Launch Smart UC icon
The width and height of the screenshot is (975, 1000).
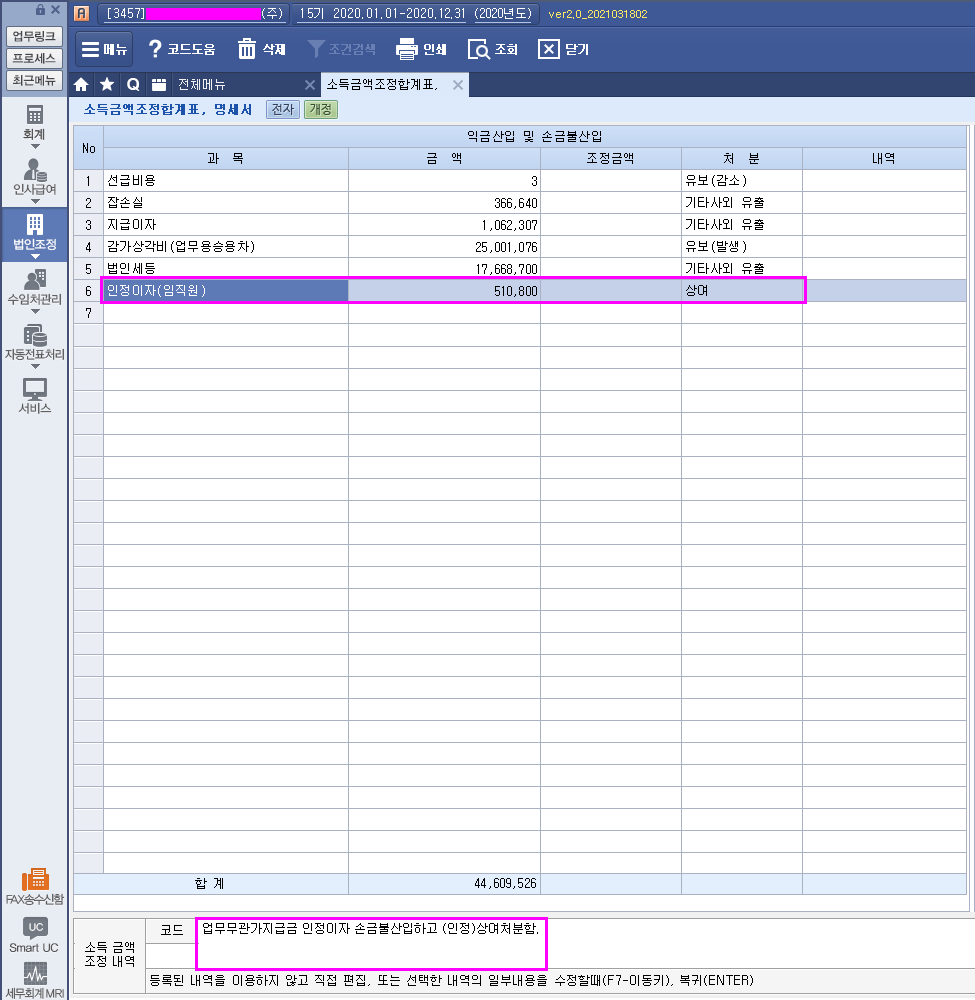[34, 934]
